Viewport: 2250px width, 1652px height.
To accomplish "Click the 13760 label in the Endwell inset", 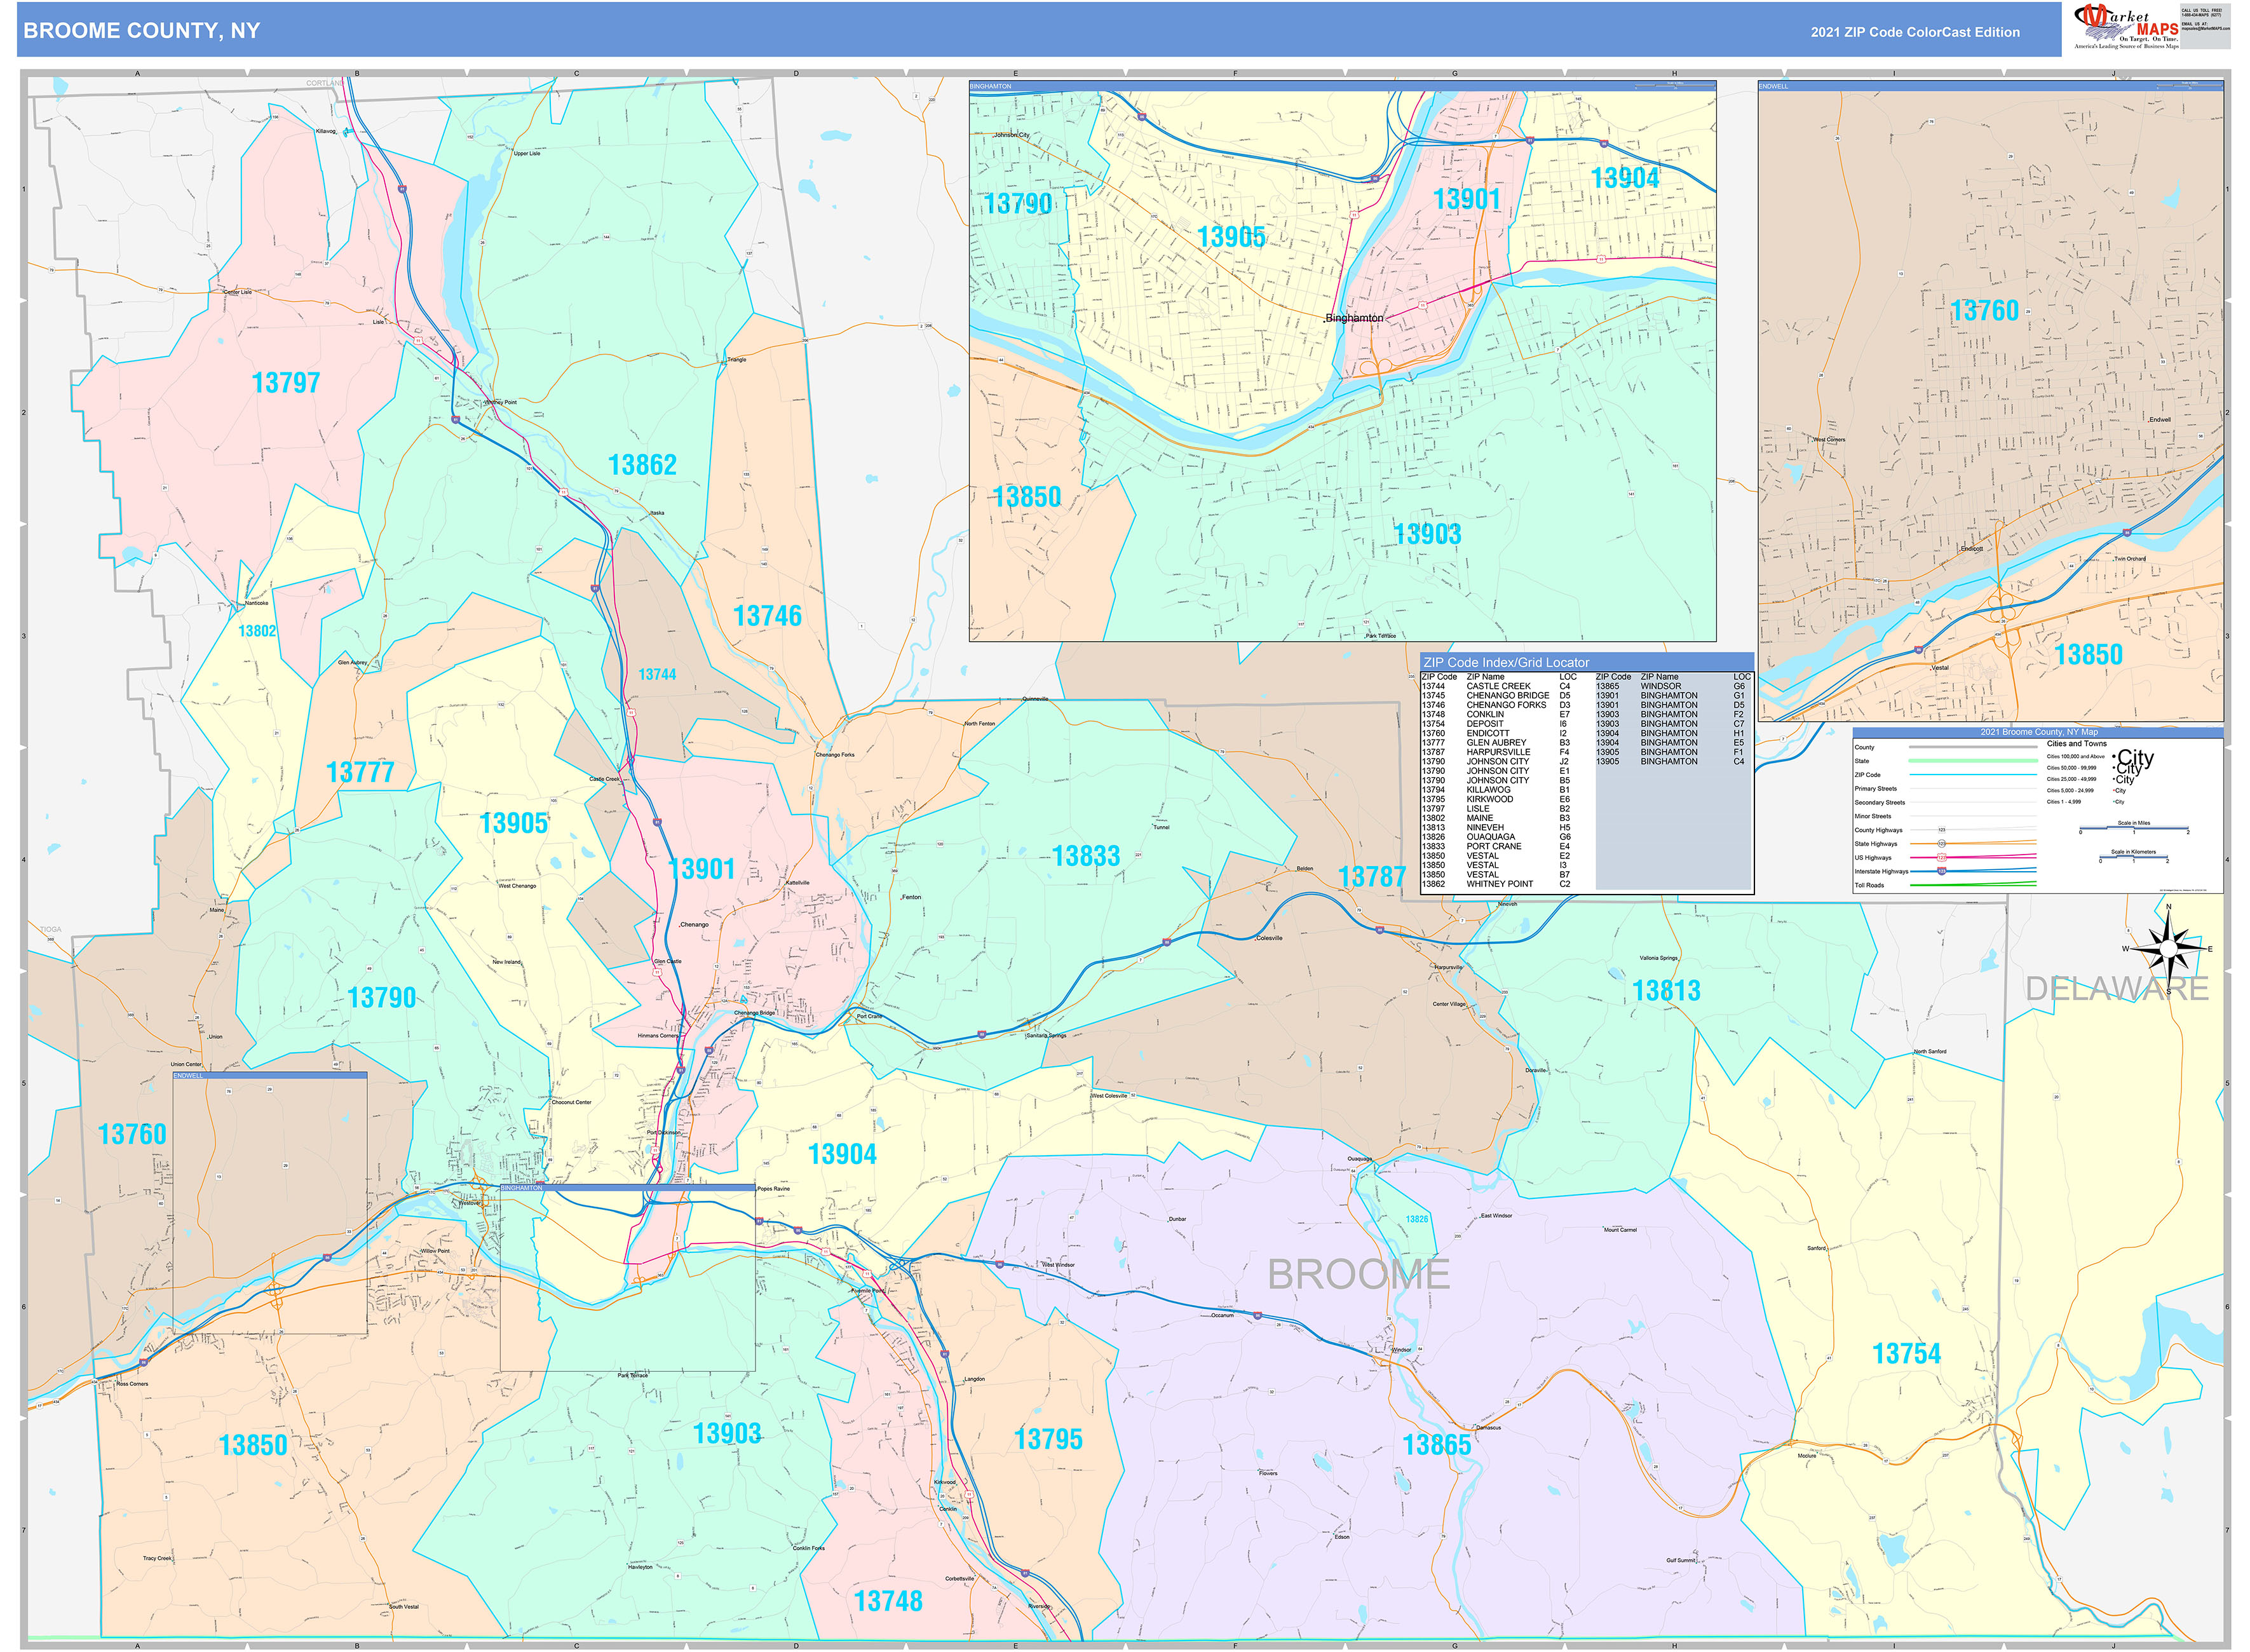I will [1984, 311].
